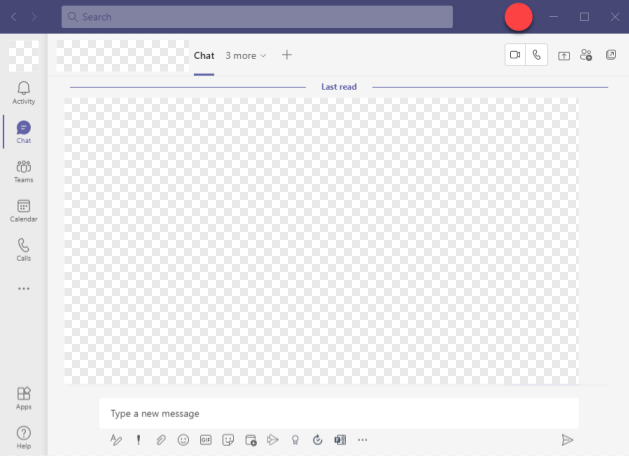Schedule a meeting from compose bar
Screen dimensions: 629x456
tap(251, 440)
